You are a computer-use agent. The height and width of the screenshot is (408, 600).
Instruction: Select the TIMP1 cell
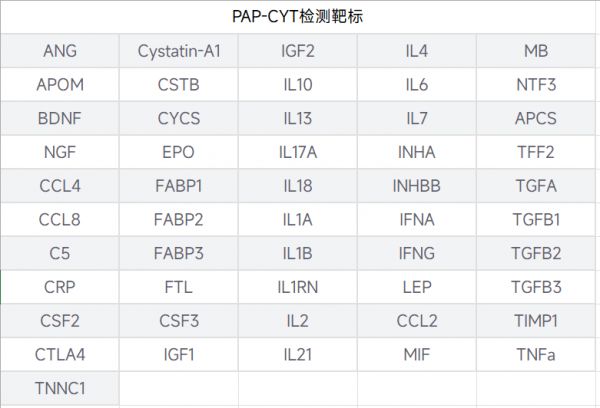[536, 321]
